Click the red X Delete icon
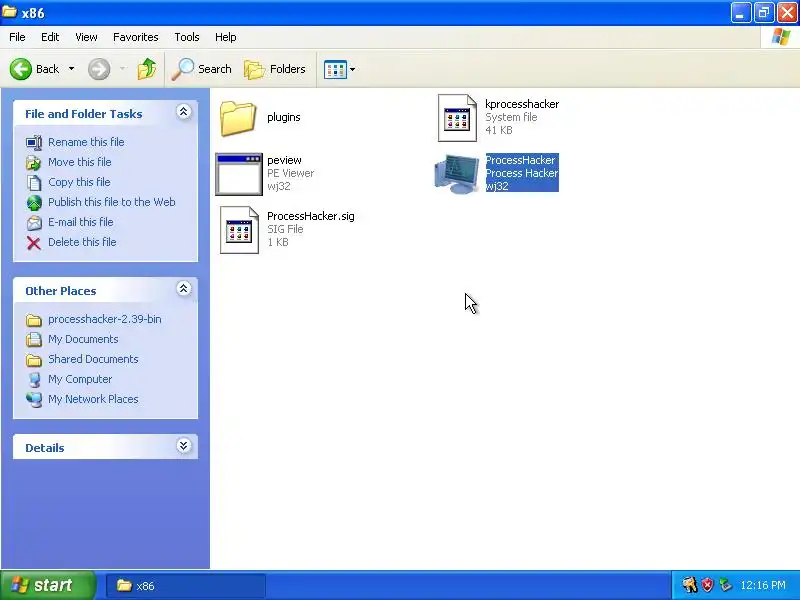 coord(34,243)
